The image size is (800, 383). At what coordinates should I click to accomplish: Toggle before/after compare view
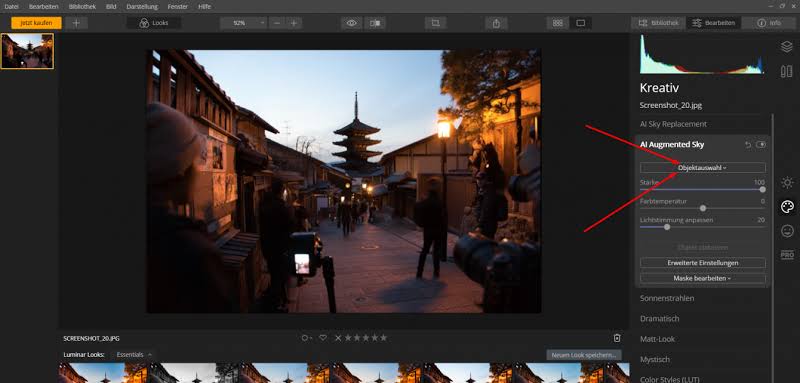(375, 23)
